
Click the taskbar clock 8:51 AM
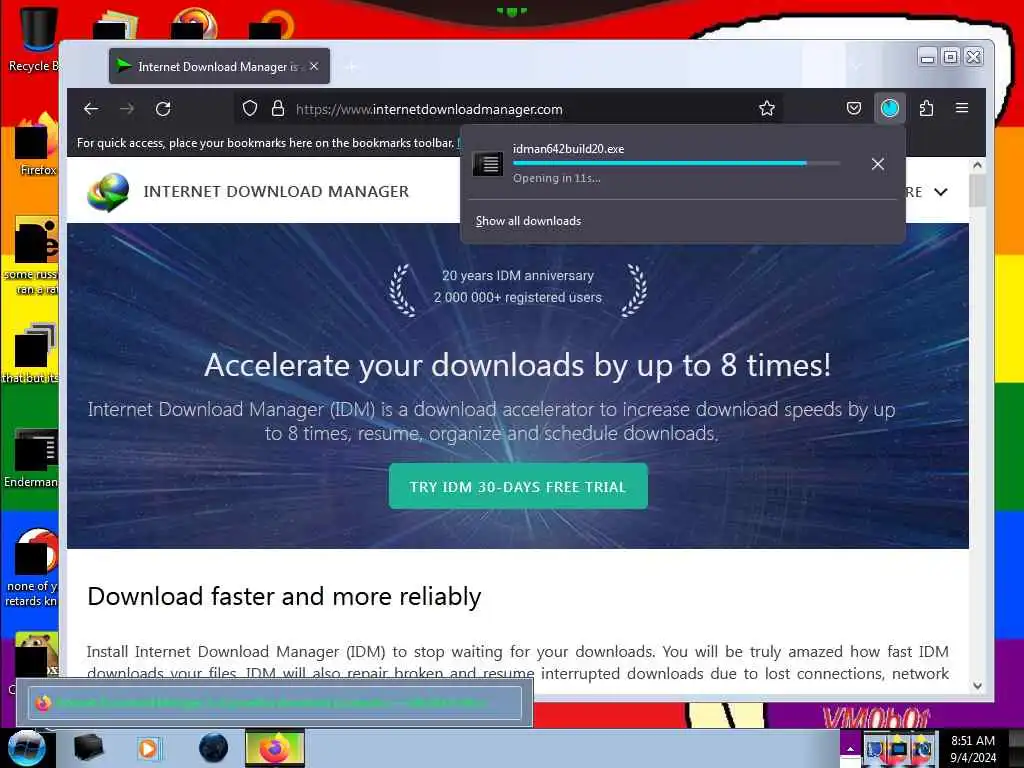coord(972,749)
